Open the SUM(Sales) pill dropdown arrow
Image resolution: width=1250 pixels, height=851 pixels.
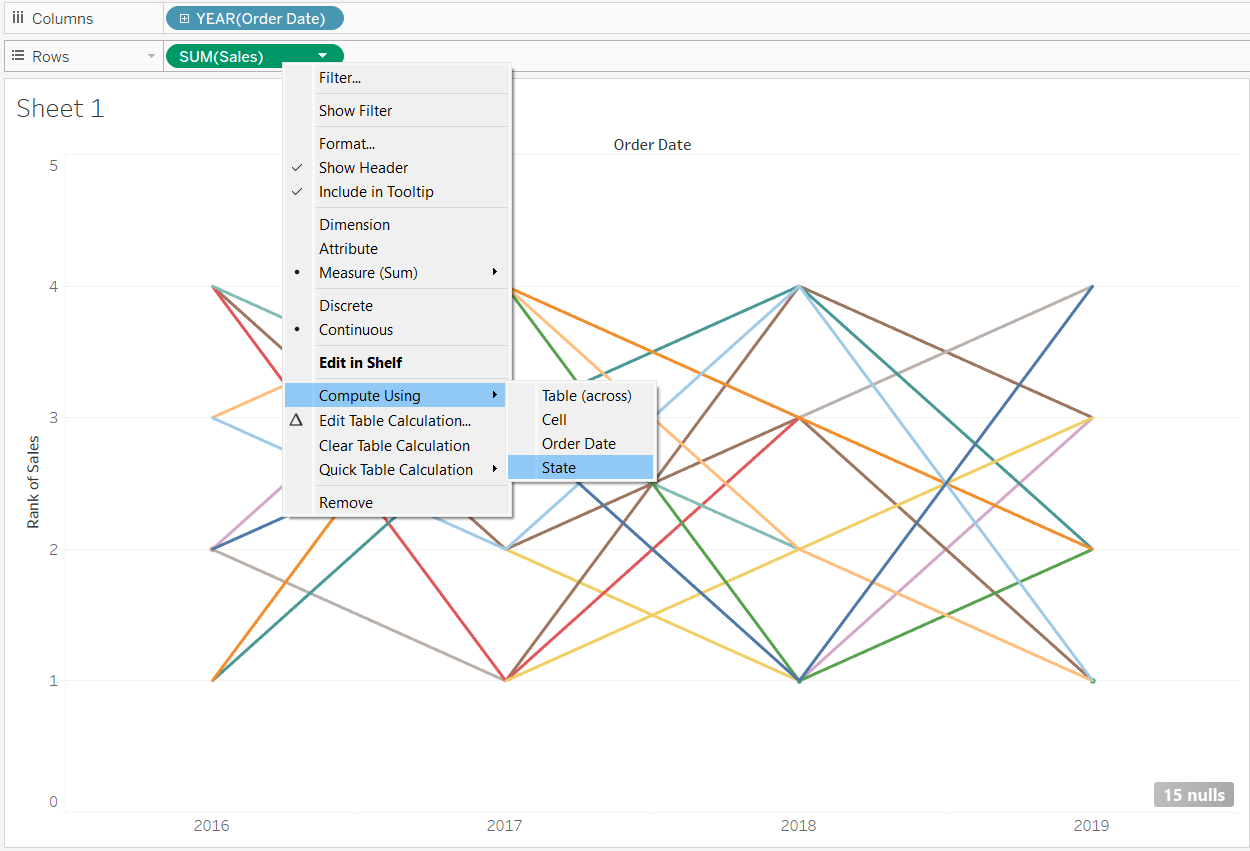point(322,56)
